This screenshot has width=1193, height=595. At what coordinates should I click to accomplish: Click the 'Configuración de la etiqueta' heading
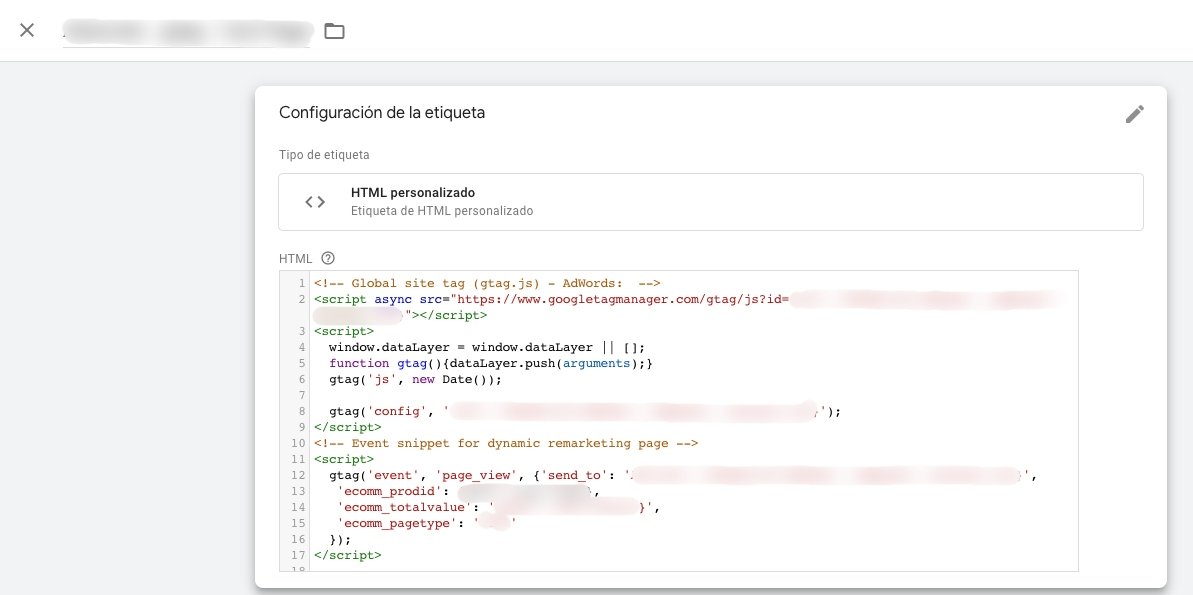point(382,113)
